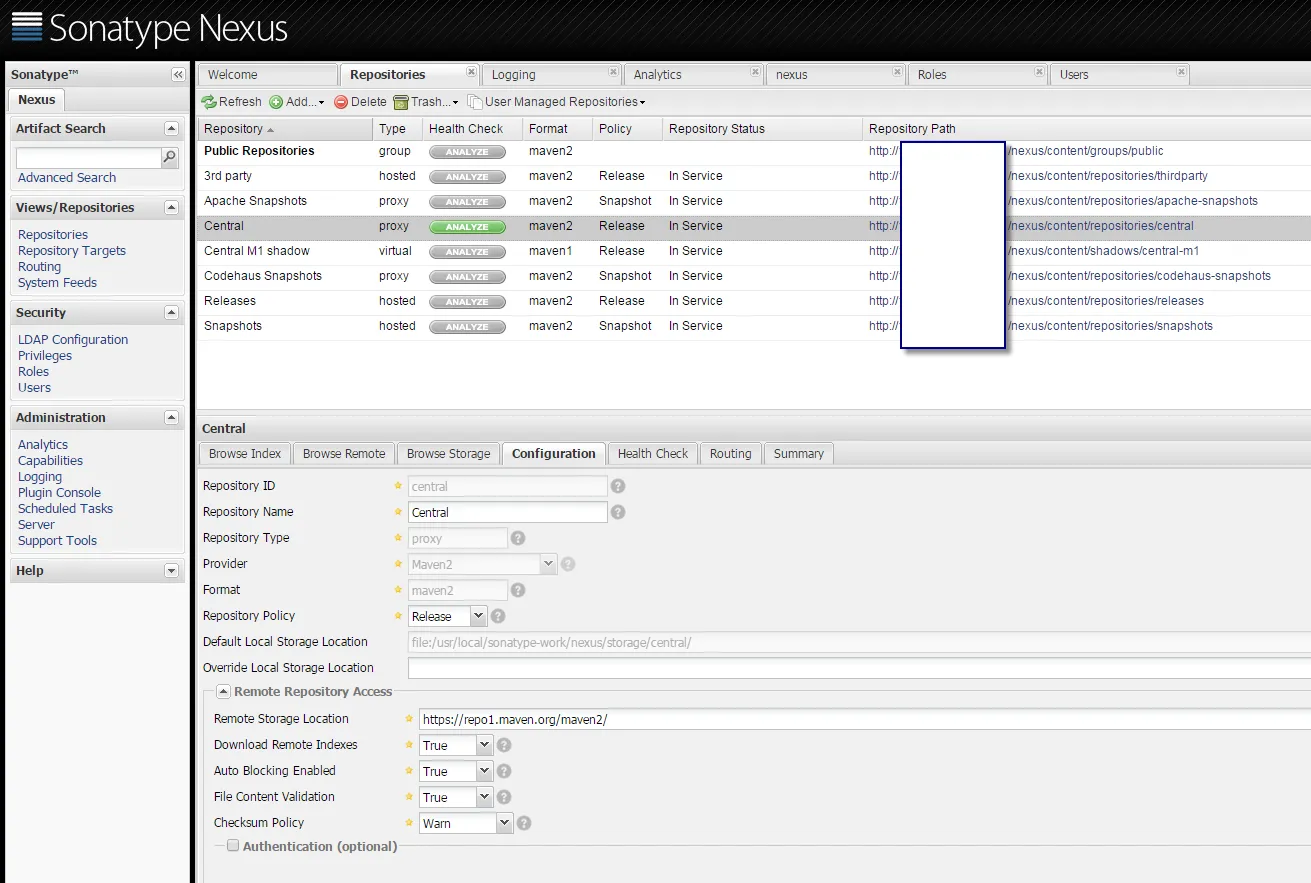Screen dimensions: 1311x883
Task: Open the Roles tab at top
Action: pyautogui.click(x=932, y=75)
